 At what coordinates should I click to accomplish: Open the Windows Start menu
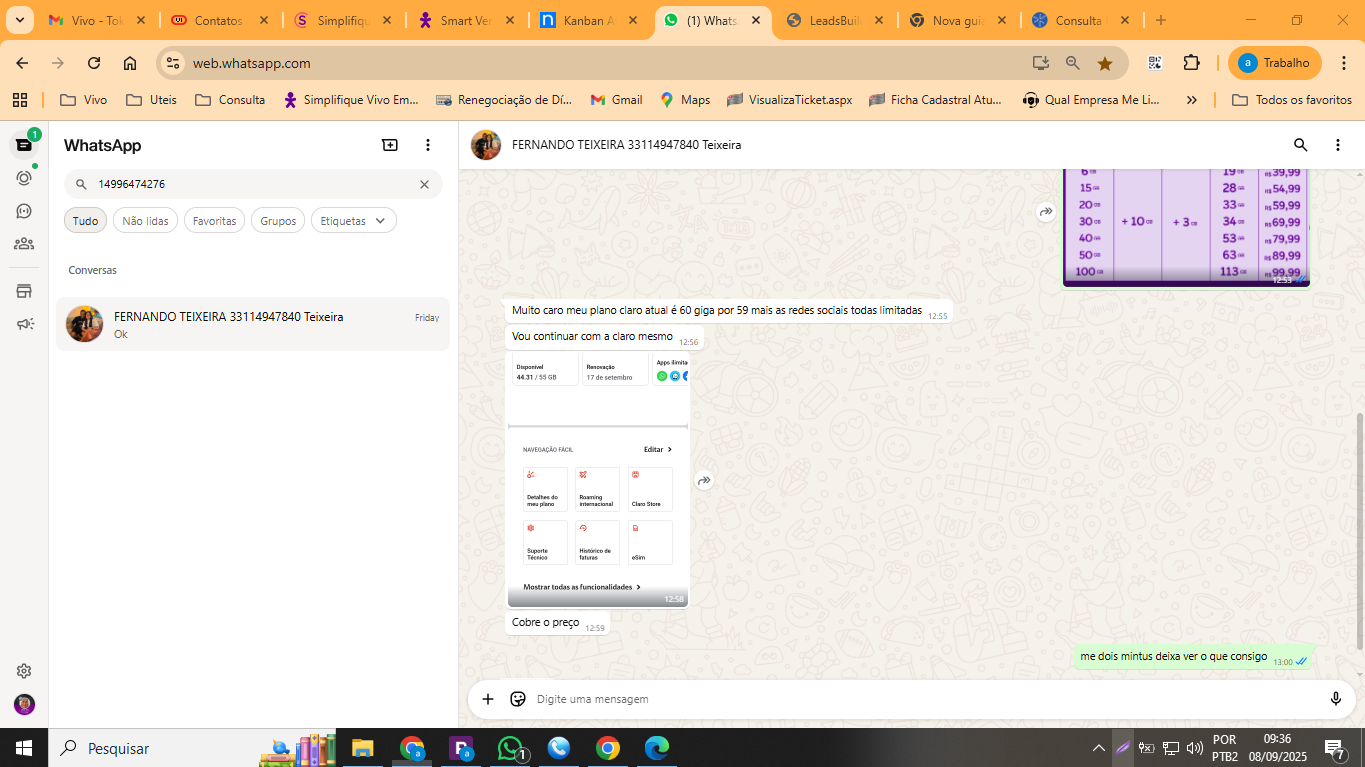24,748
